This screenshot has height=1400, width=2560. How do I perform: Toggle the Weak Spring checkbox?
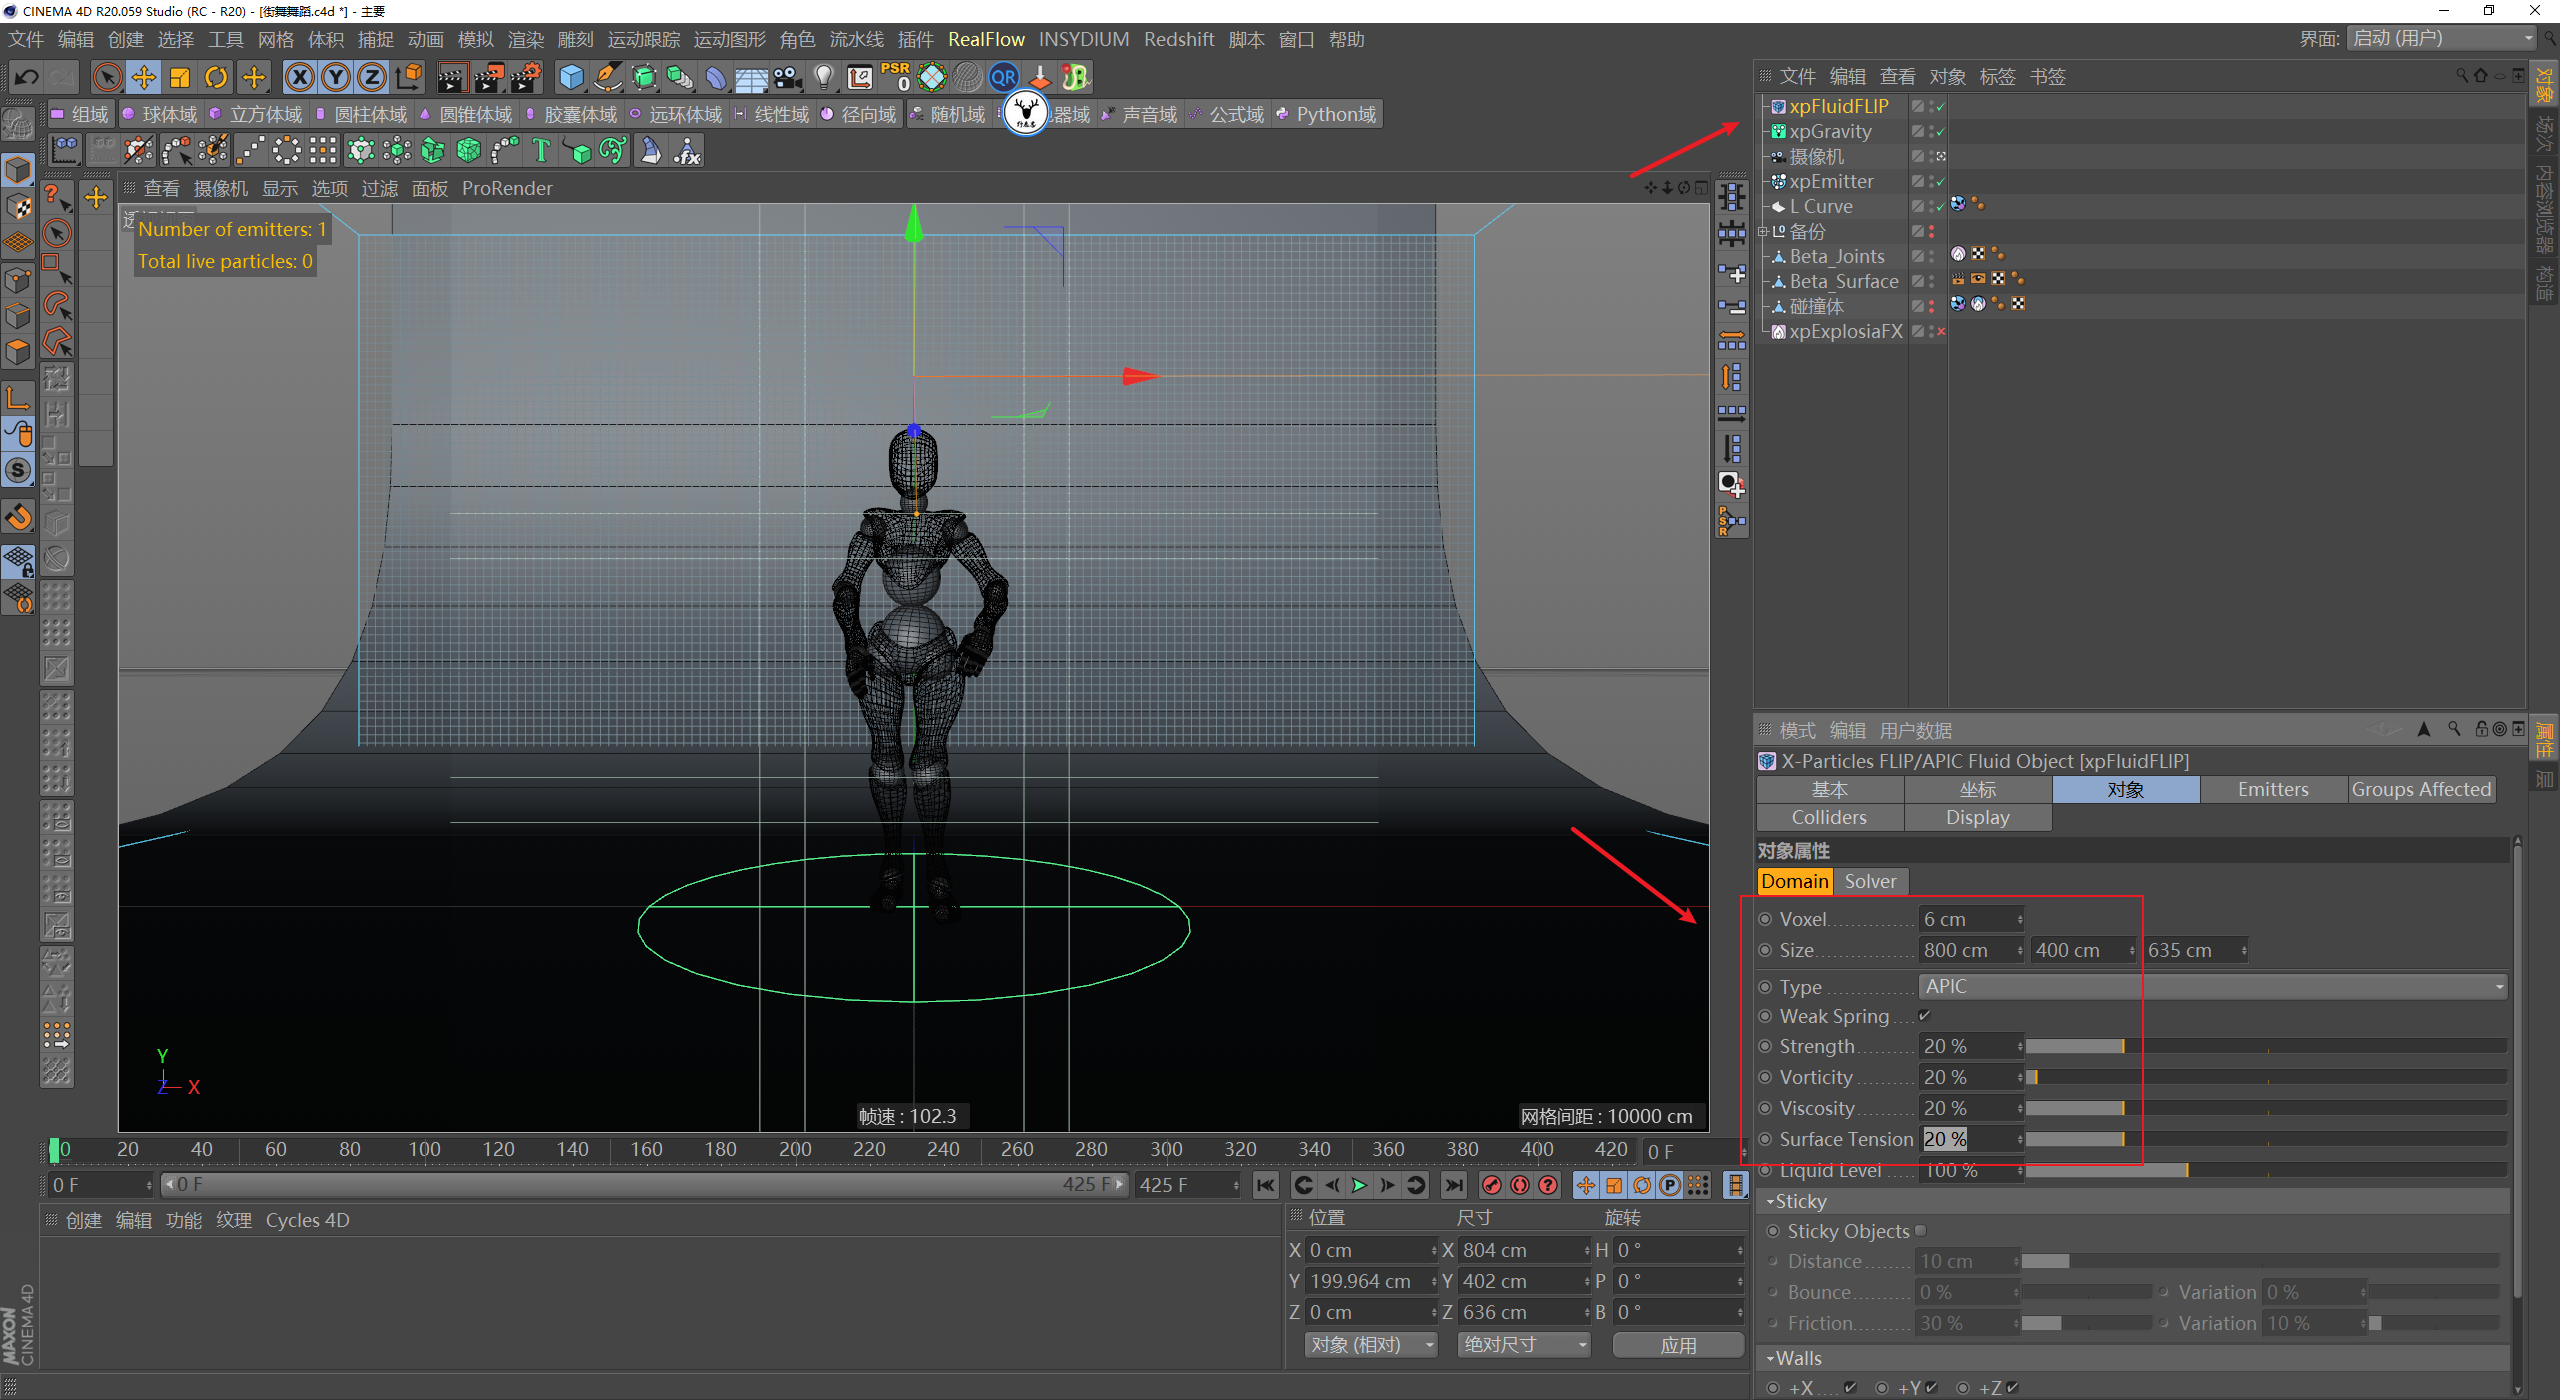point(1924,1016)
